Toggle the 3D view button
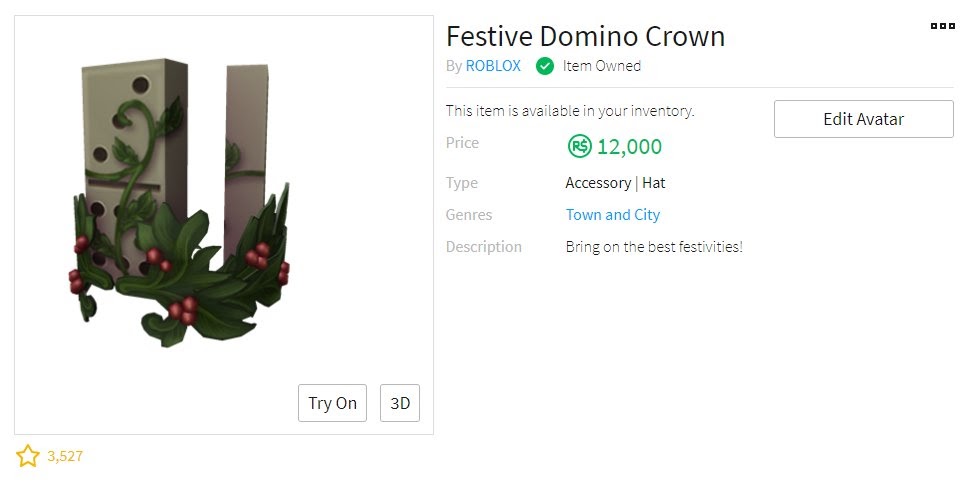The height and width of the screenshot is (482, 968). point(400,403)
